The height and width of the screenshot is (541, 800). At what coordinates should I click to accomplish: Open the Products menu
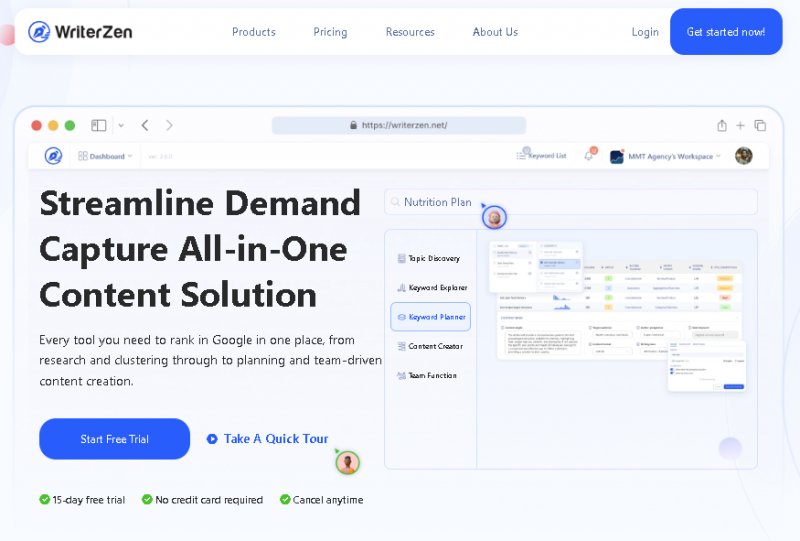click(254, 32)
